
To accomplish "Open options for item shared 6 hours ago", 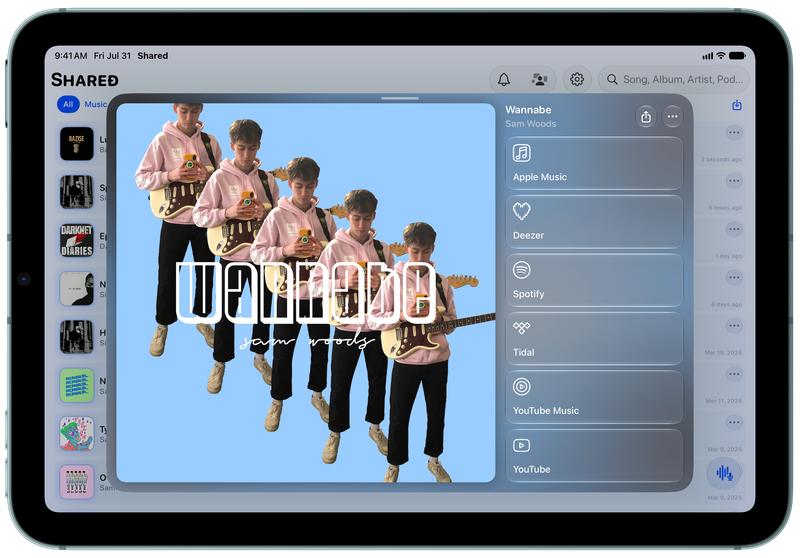I will 734,181.
